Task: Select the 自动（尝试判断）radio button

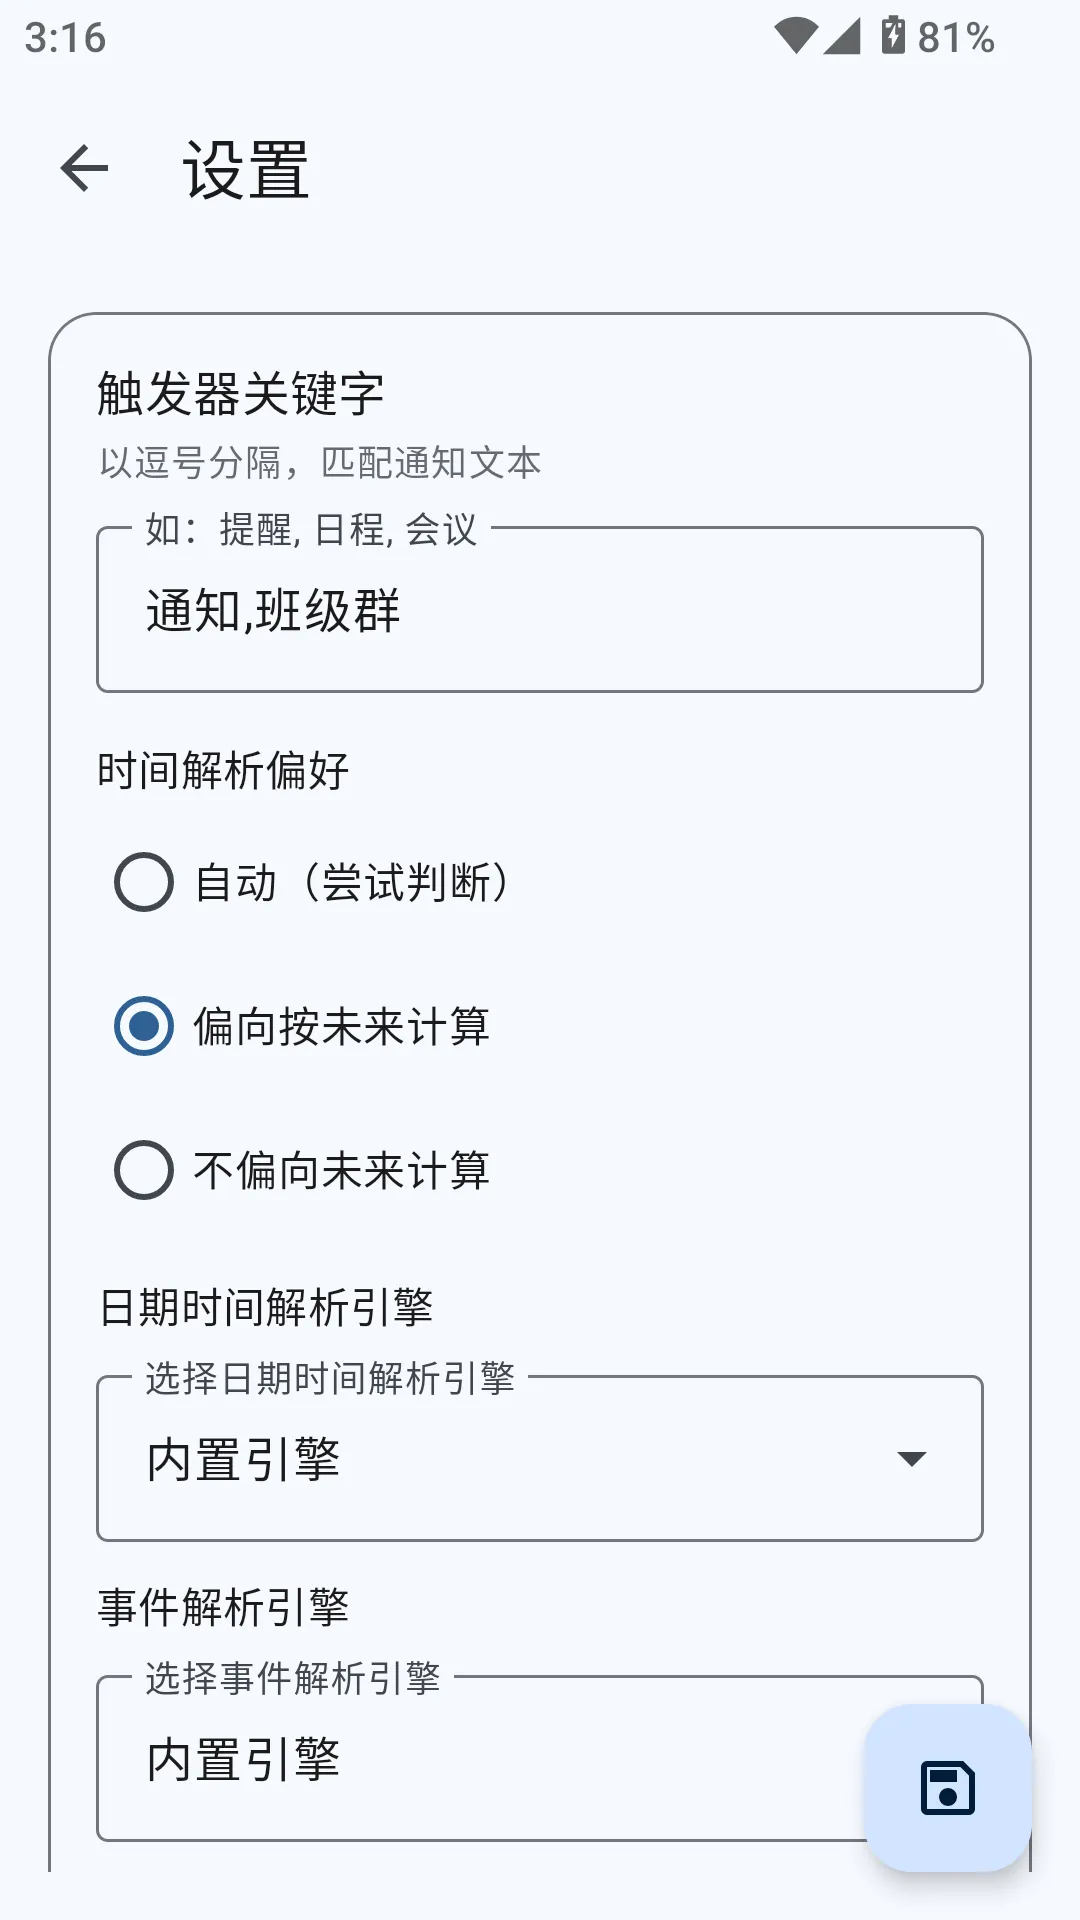Action: tap(144, 882)
